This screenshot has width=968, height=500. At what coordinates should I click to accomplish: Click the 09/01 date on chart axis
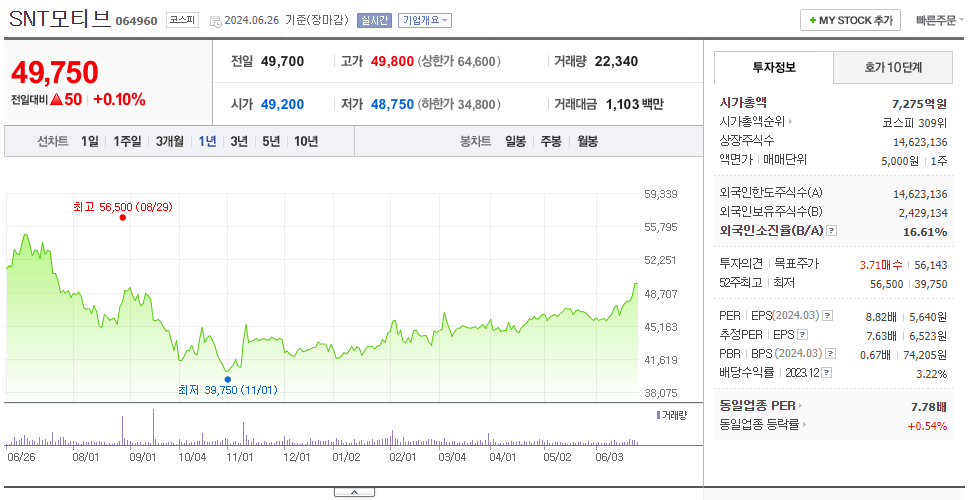coord(143,457)
